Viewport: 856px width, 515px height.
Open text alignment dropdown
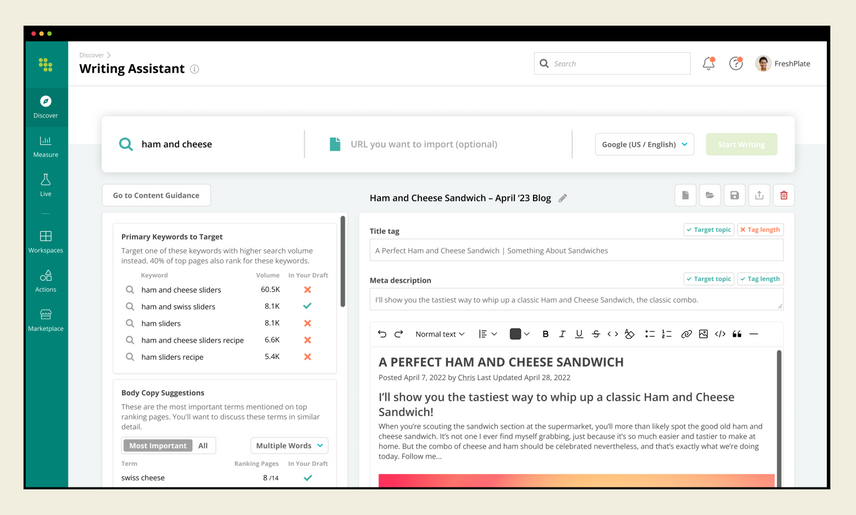point(488,334)
